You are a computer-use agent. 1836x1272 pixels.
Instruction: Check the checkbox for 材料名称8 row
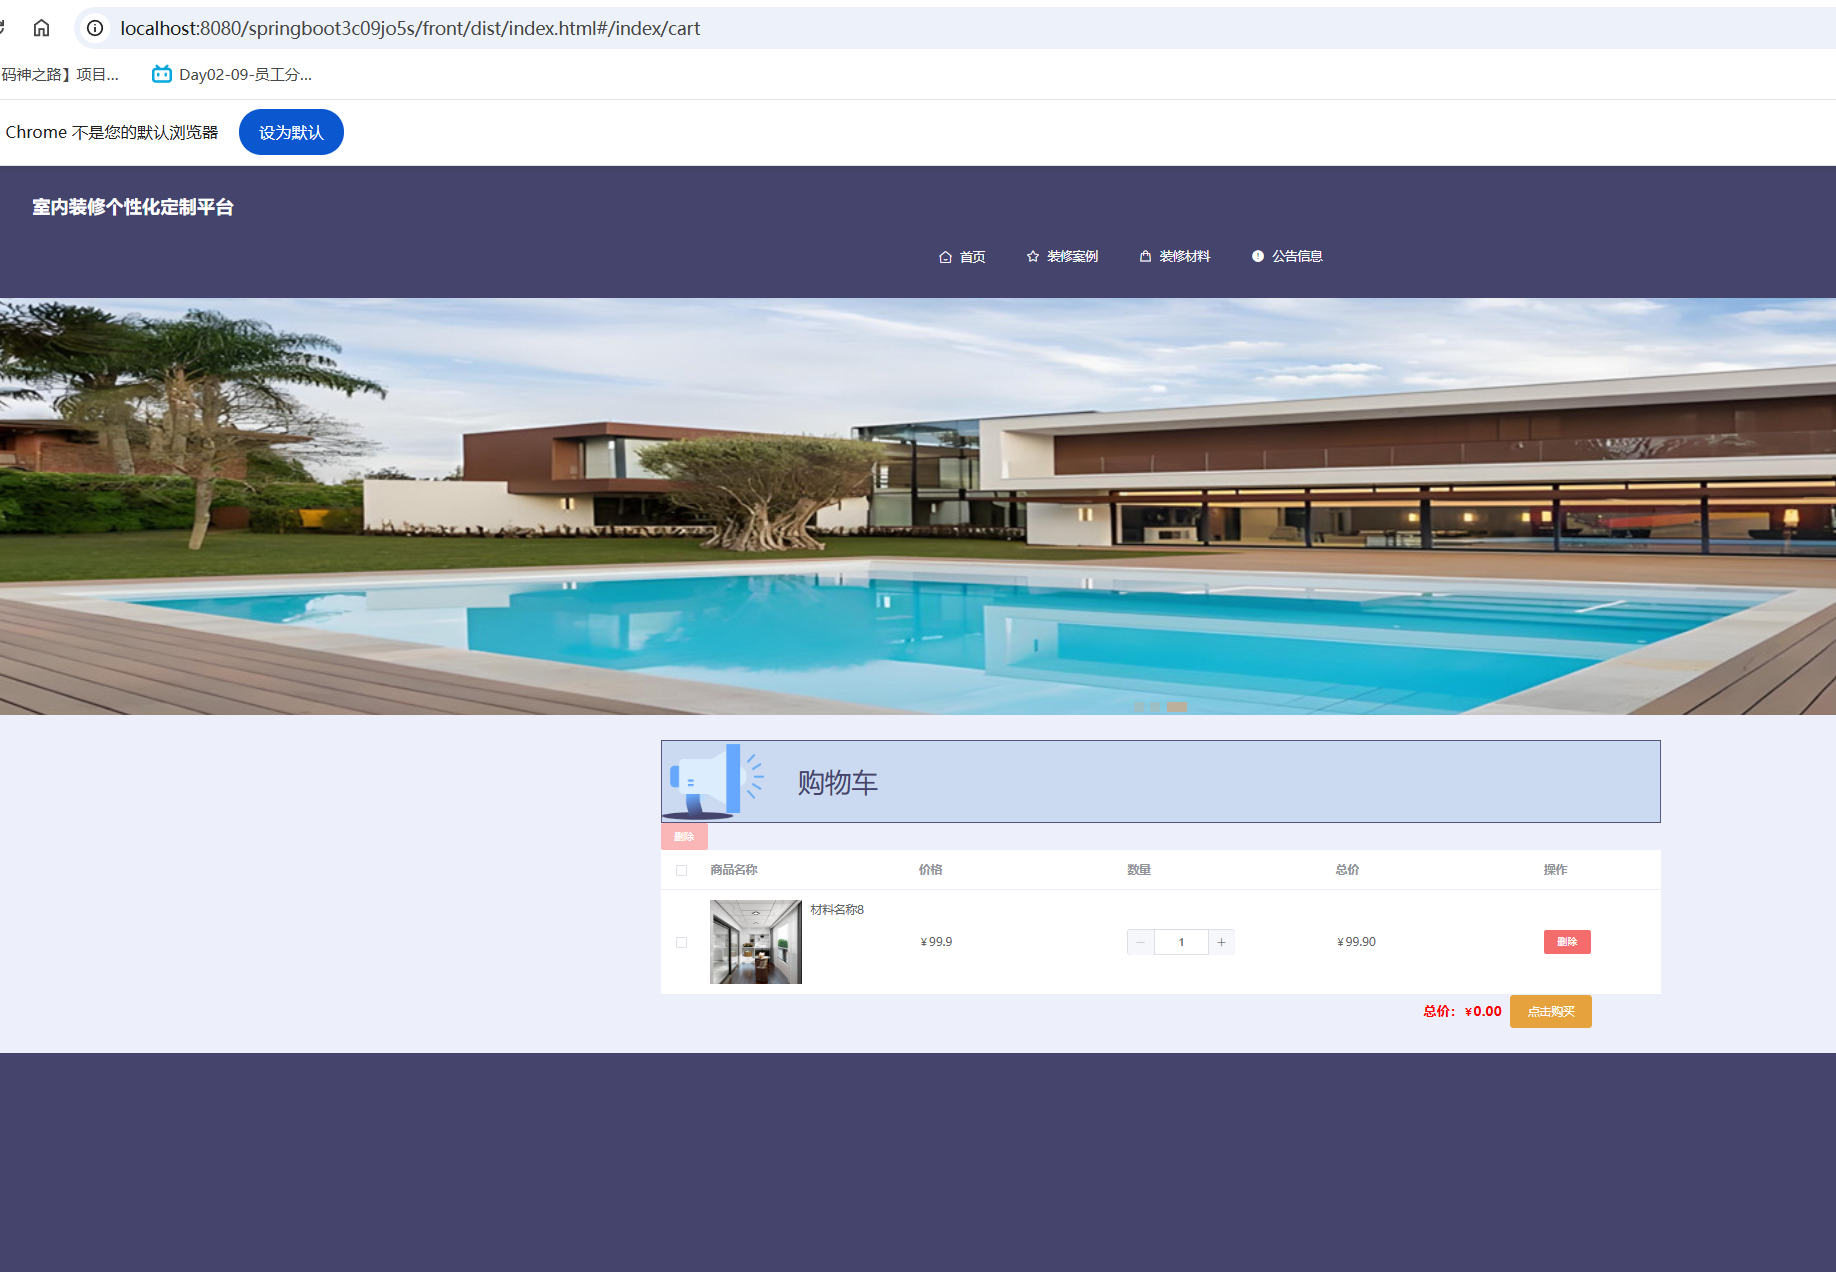pos(682,942)
